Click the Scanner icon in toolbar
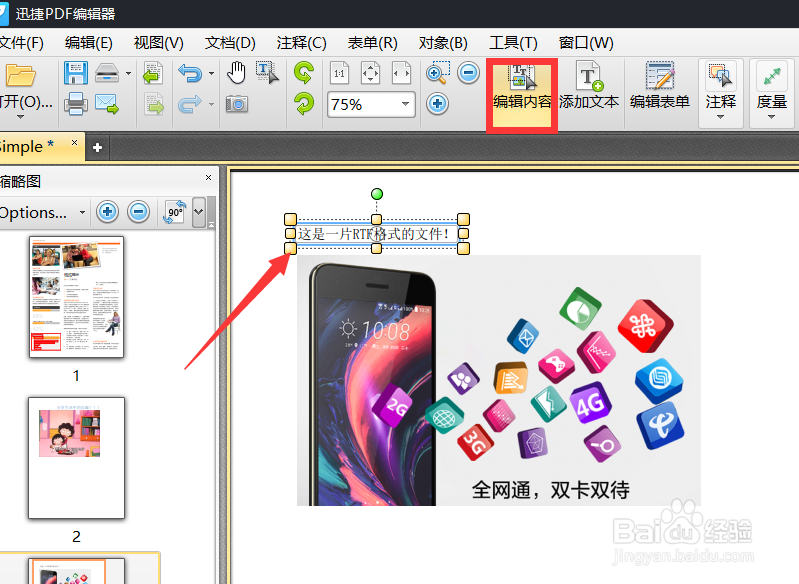Screen dimensions: 799x584 107,73
